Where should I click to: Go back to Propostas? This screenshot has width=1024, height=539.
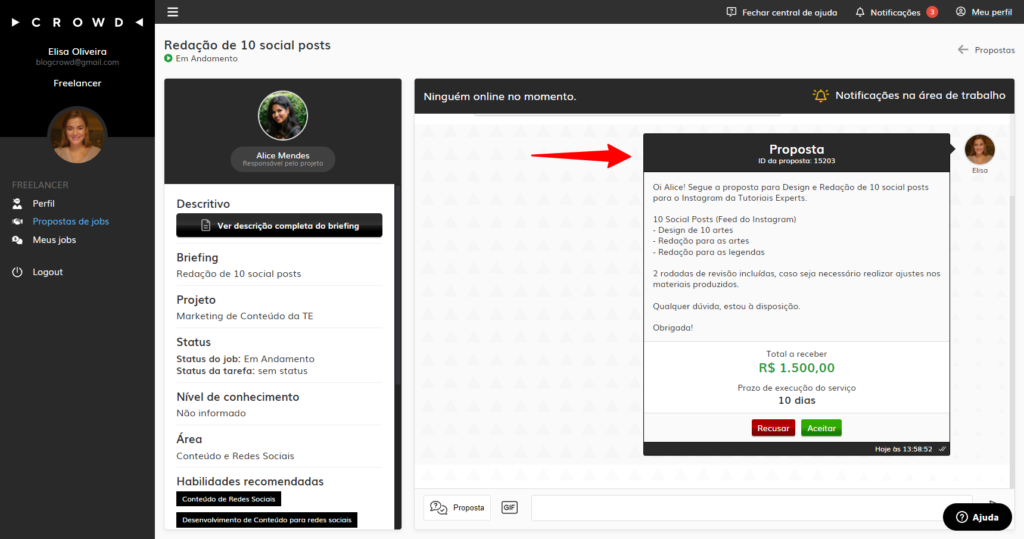tap(986, 50)
